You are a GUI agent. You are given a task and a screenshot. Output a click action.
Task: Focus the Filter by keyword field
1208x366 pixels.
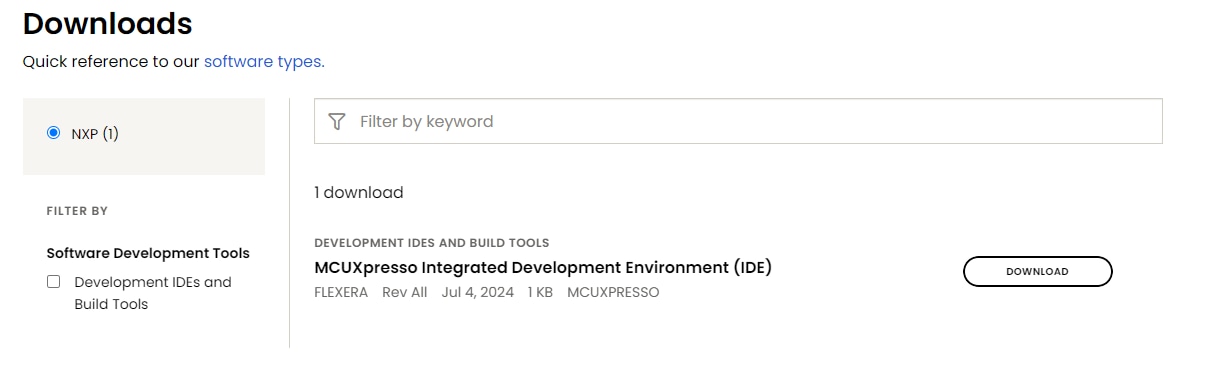tap(738, 121)
